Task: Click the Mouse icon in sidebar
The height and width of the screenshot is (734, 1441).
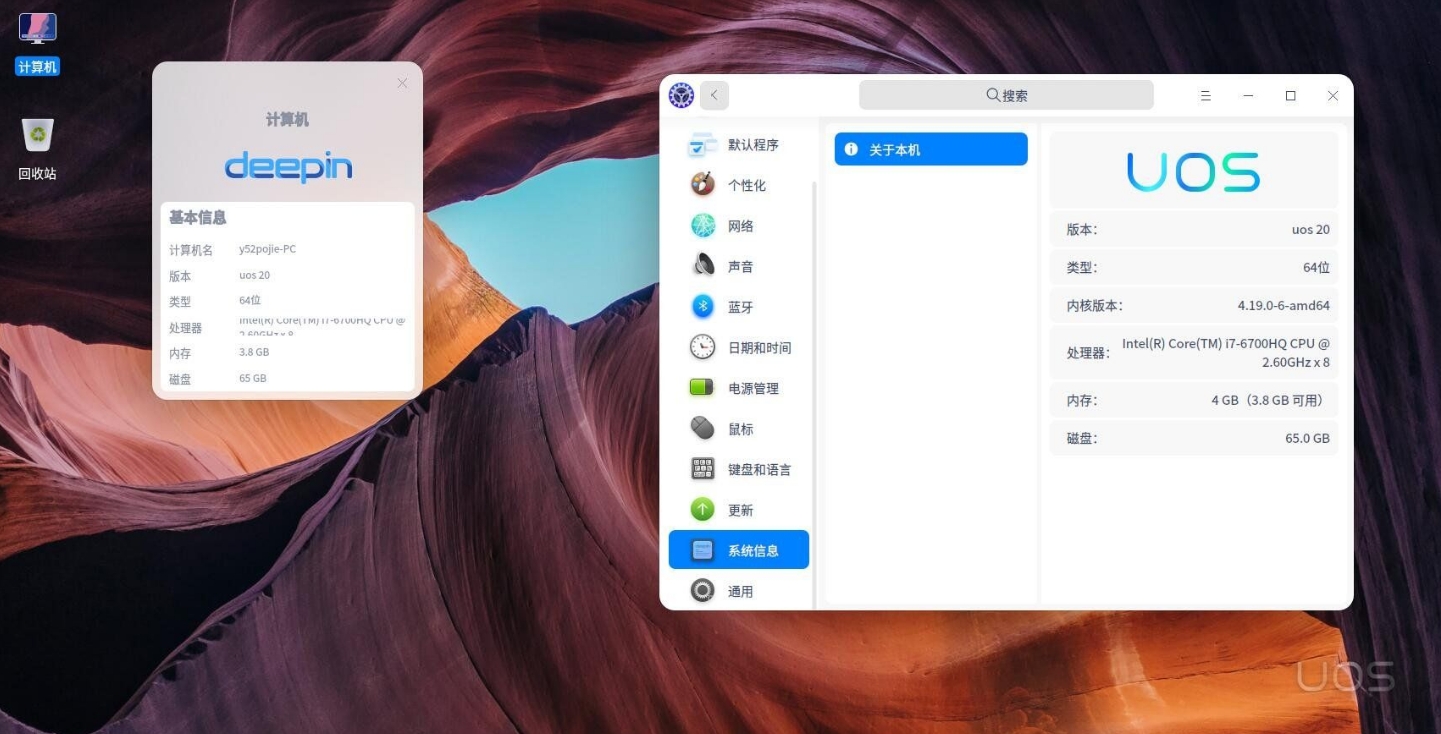Action: [x=703, y=428]
